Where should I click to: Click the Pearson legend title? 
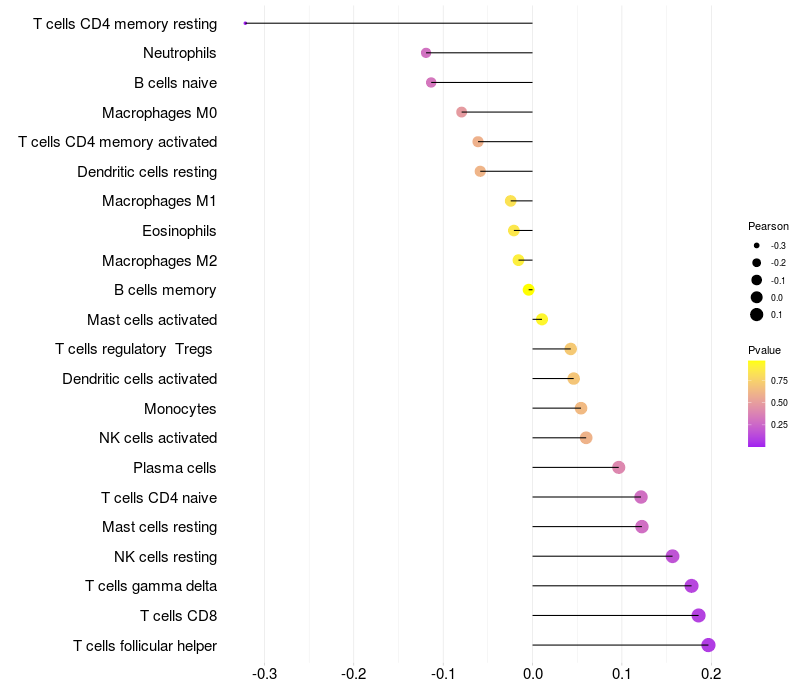tap(768, 226)
